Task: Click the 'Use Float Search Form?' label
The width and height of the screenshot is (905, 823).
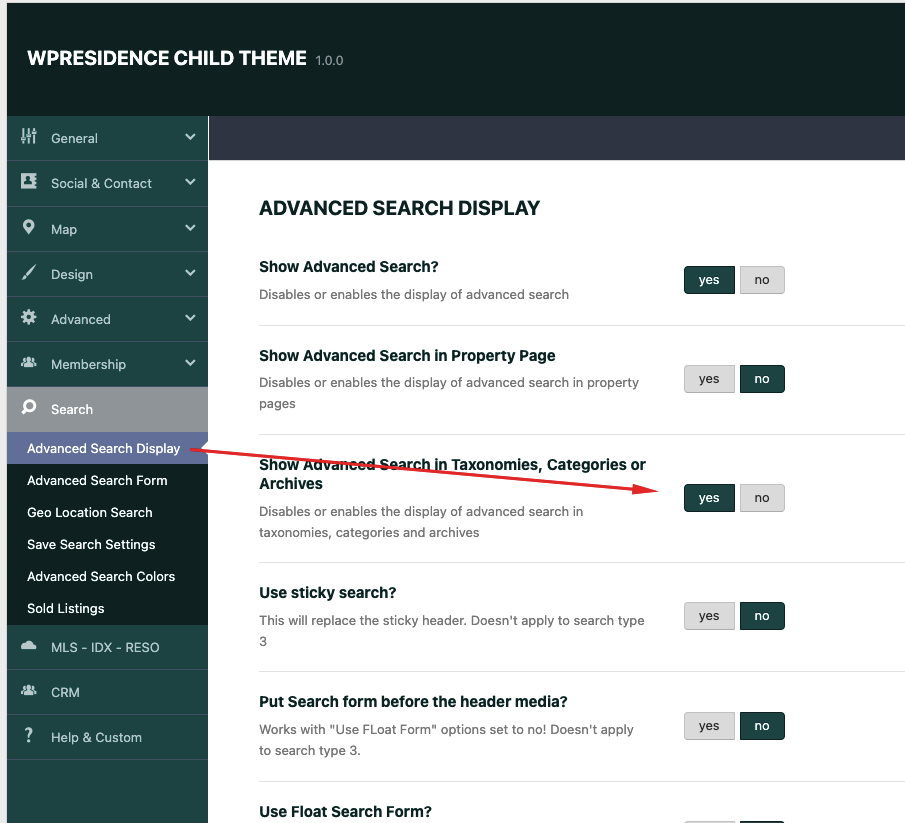Action: coord(345,811)
